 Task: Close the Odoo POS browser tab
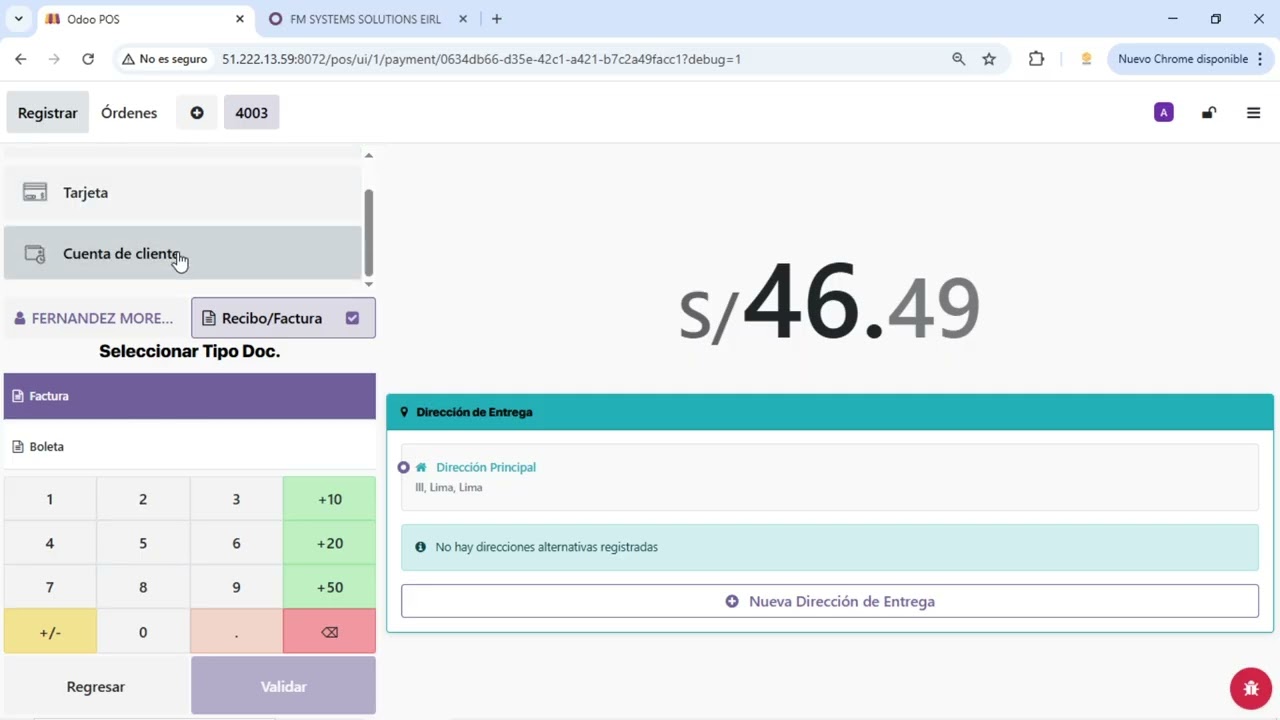coord(240,19)
